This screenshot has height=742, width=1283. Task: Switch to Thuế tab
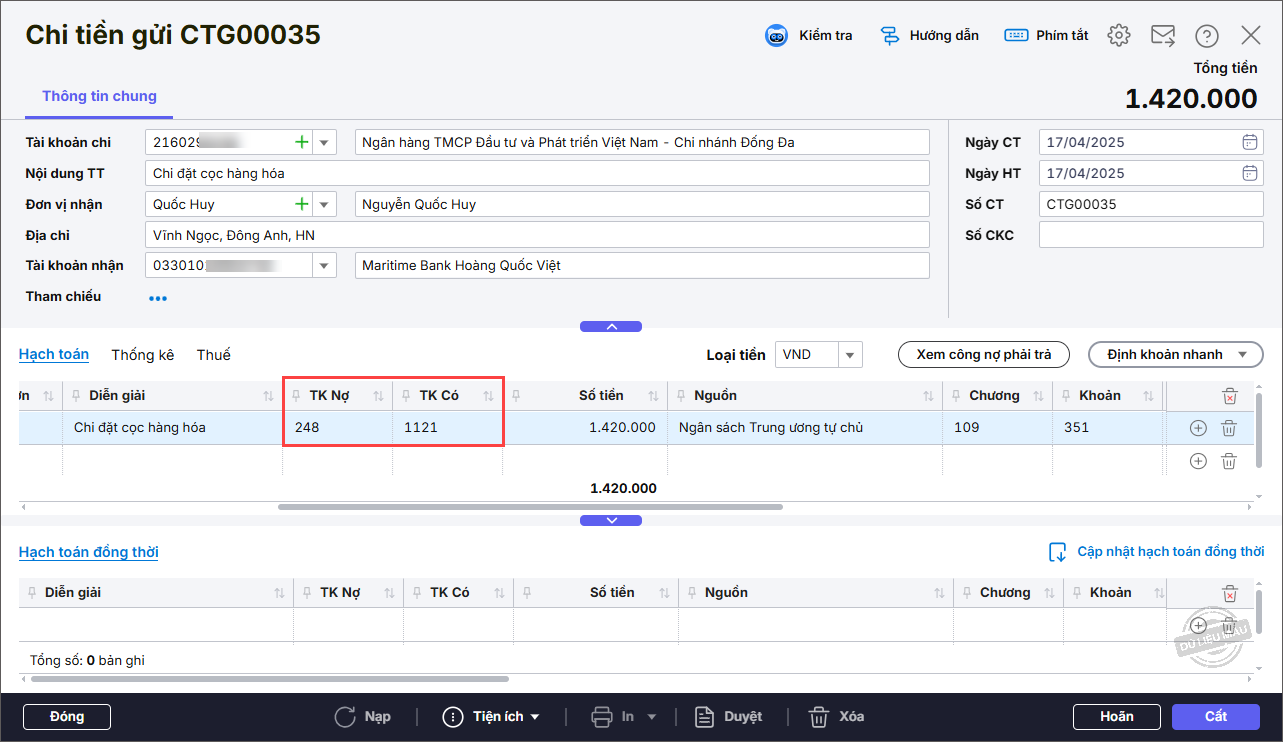coord(213,355)
